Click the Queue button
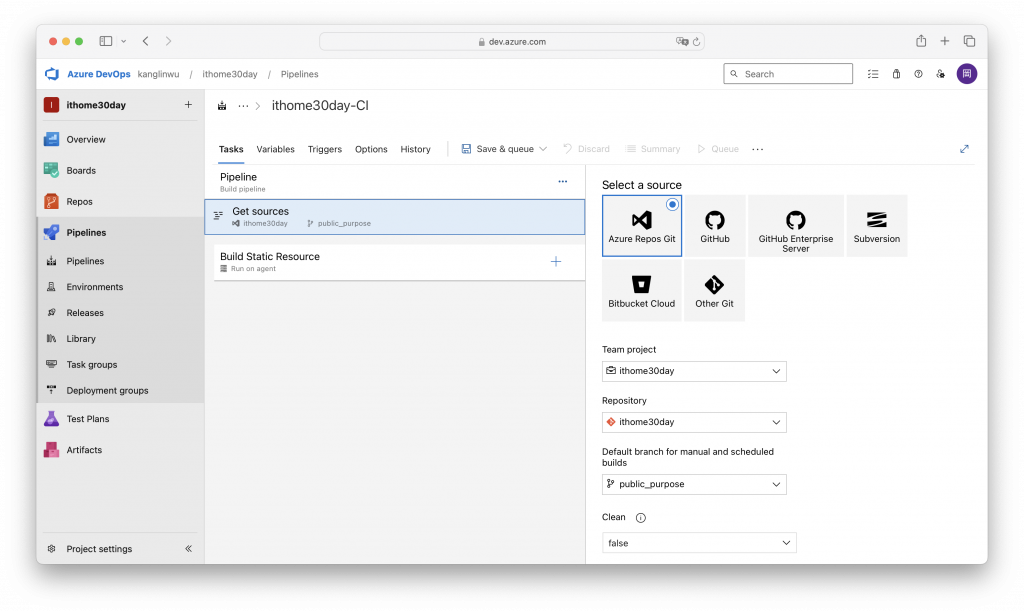The image size is (1024, 612). 718,149
